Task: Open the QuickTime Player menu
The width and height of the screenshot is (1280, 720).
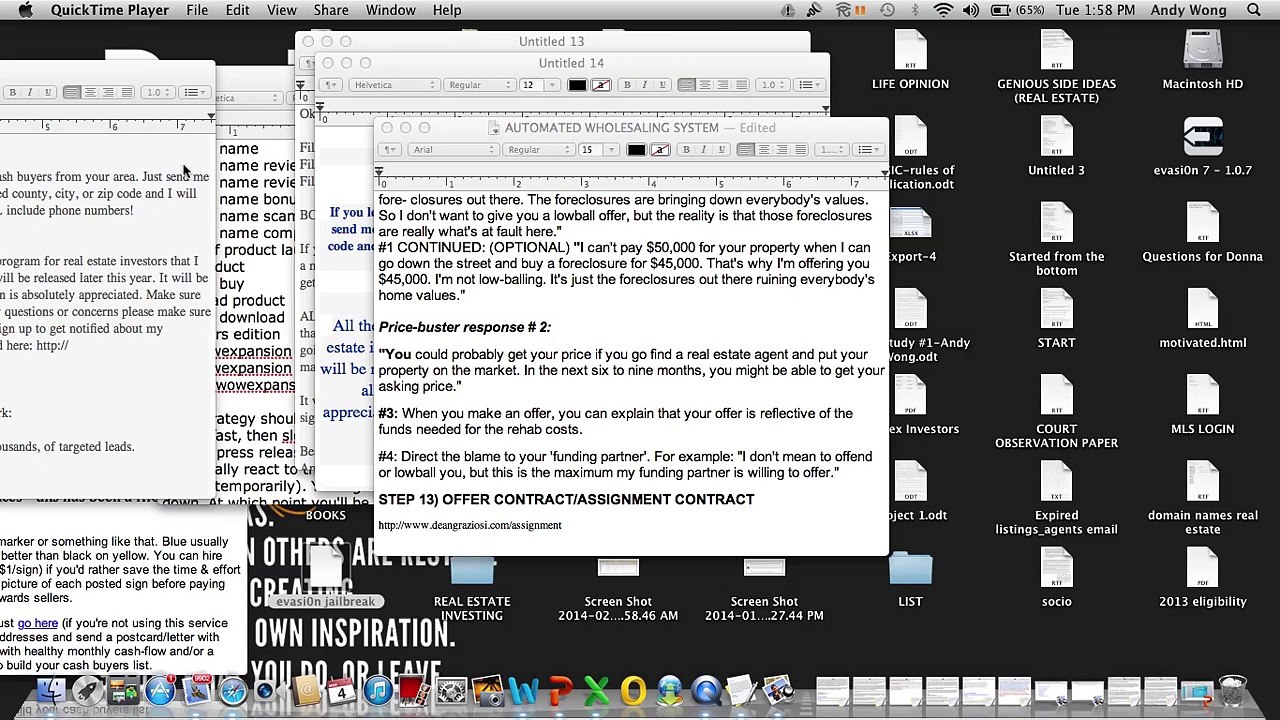Action: tap(110, 10)
